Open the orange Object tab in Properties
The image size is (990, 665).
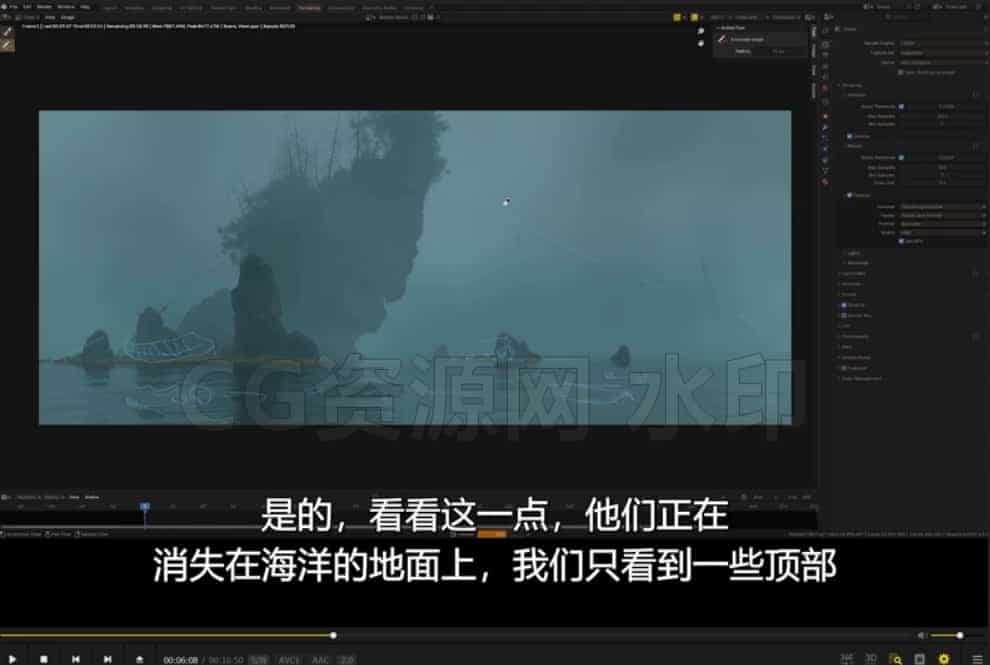pos(825,116)
